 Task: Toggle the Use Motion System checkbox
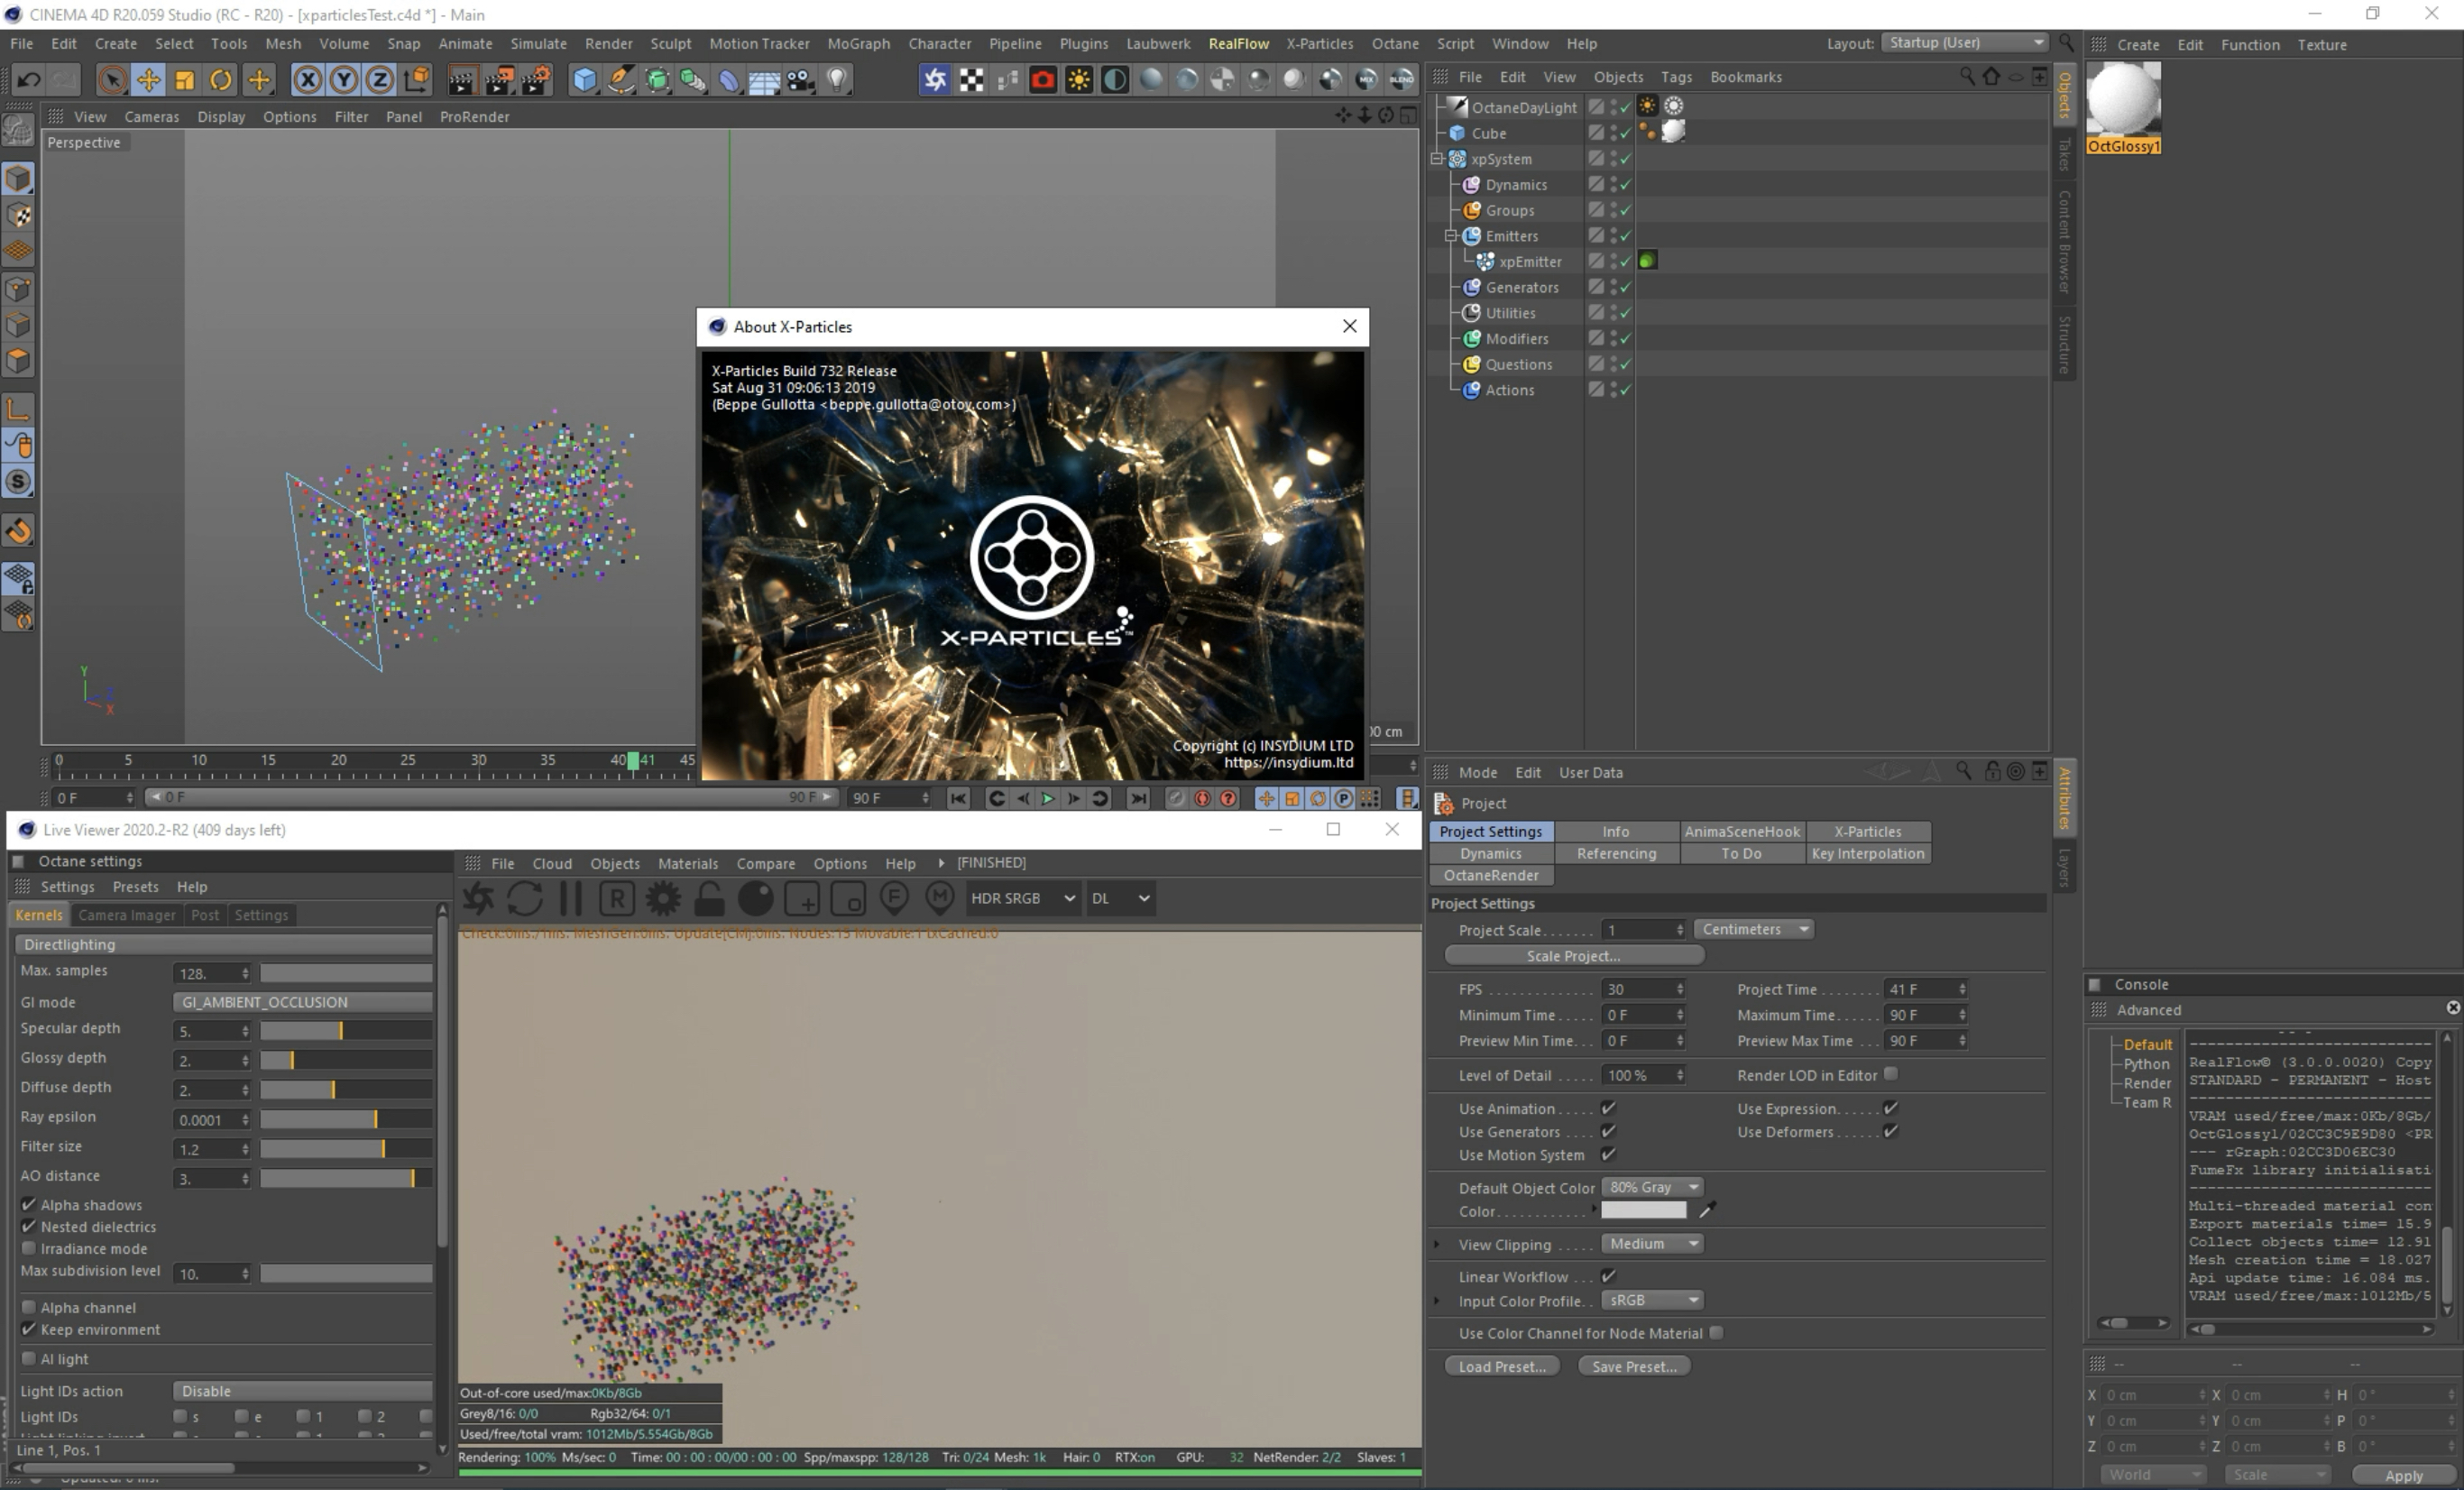1608,1155
